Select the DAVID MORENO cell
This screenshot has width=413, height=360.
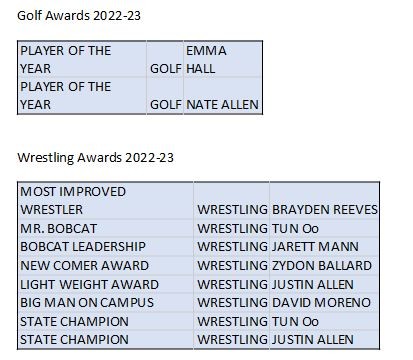pyautogui.click(x=324, y=303)
